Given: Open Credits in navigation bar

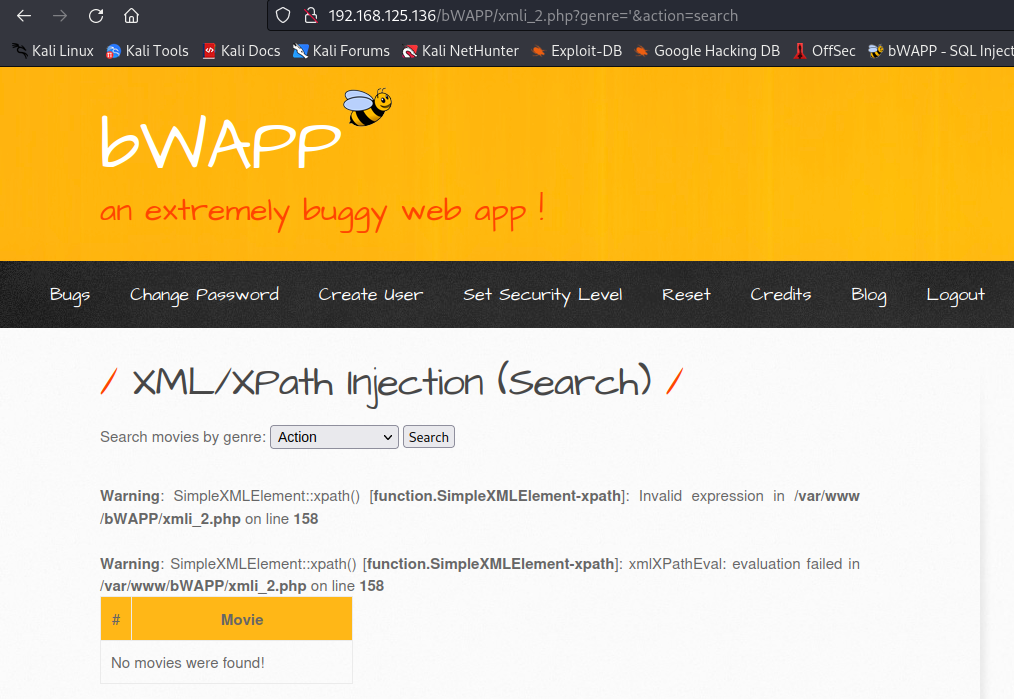Looking at the screenshot, I should click(x=781, y=294).
